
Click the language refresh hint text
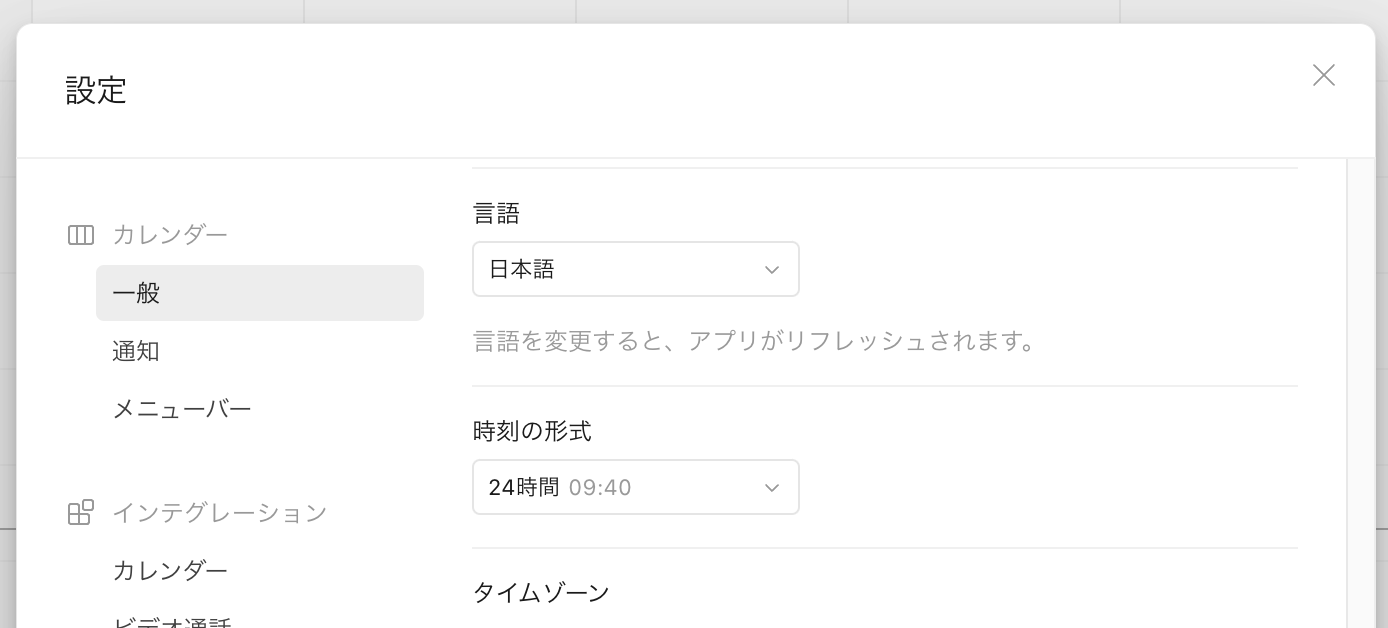754,342
